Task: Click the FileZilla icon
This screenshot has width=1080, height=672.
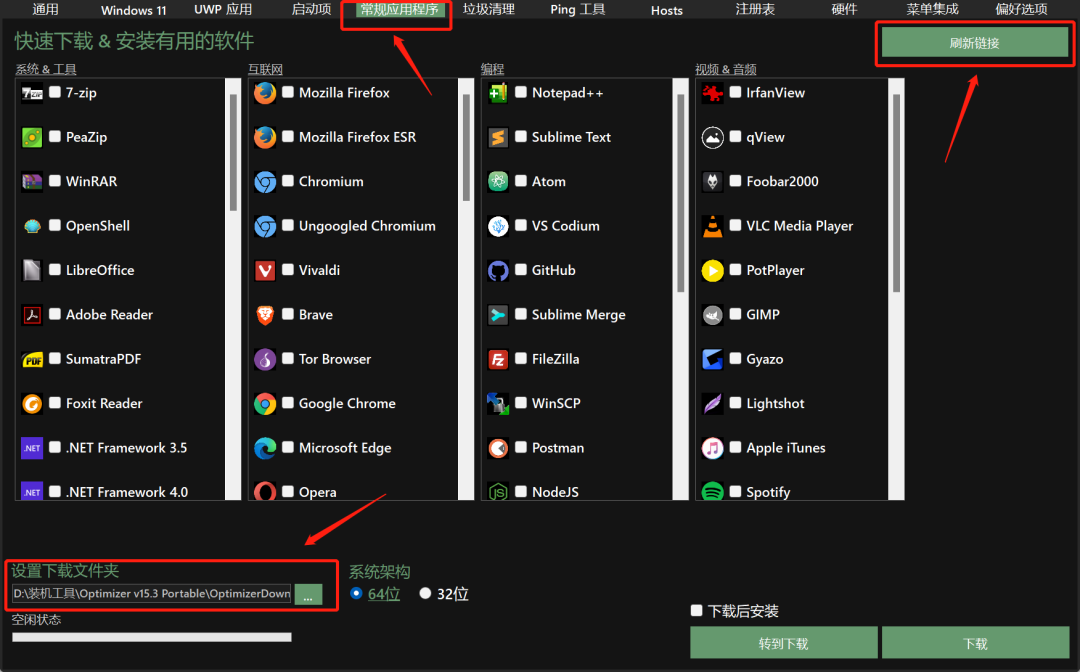Action: pyautogui.click(x=497, y=359)
